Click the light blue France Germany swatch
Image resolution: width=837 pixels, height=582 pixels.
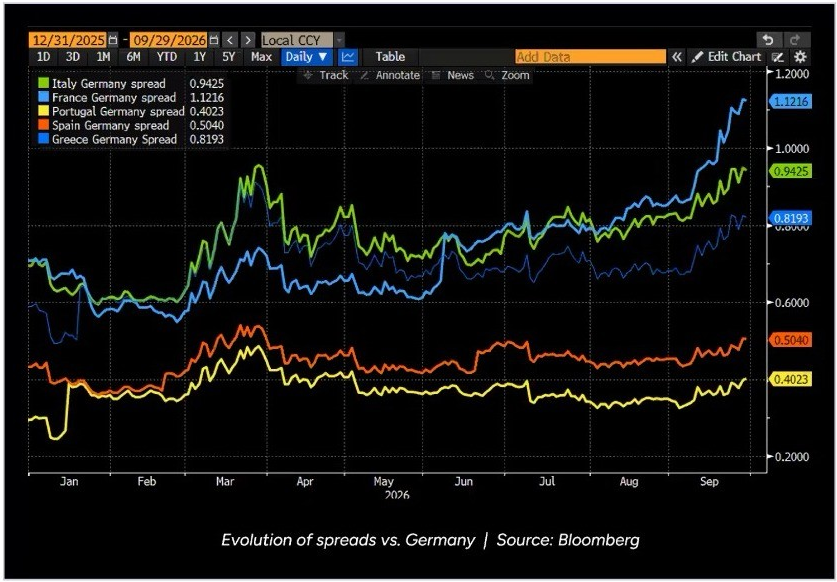tap(43, 97)
